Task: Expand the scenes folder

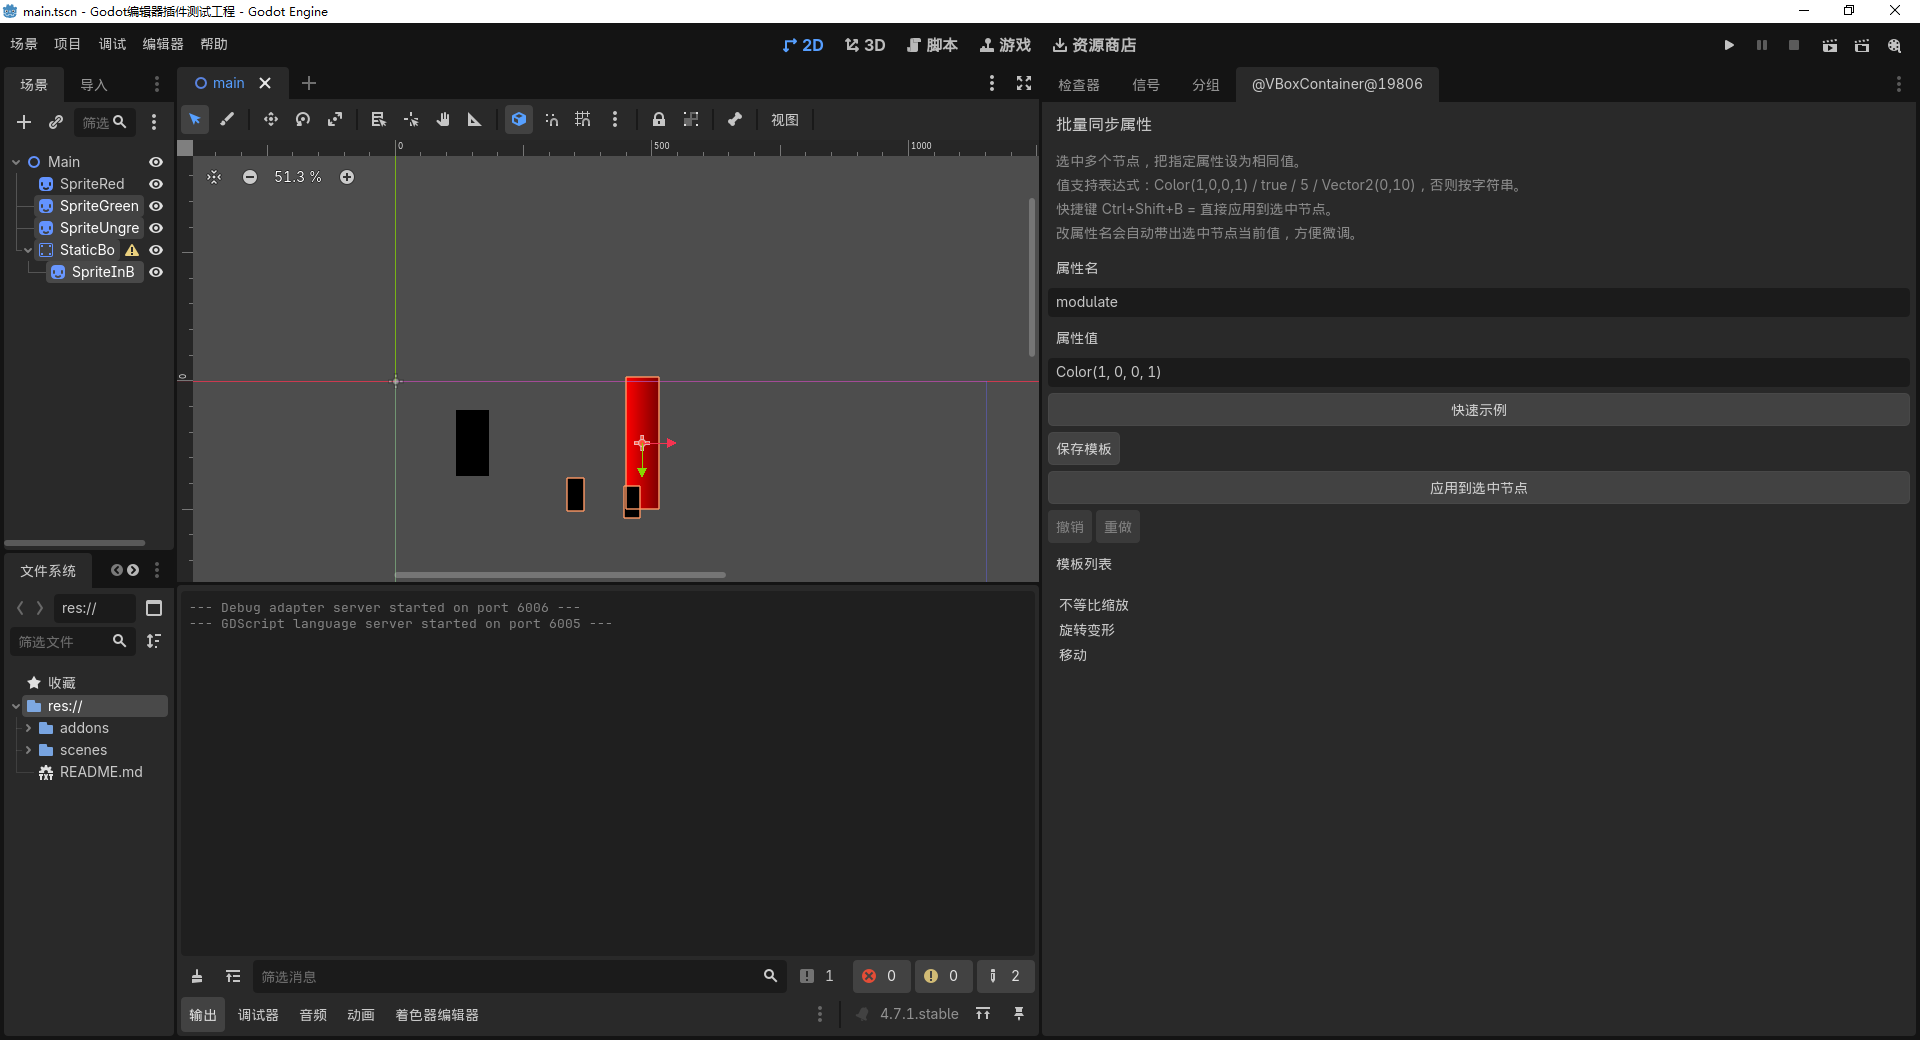Action: pyautogui.click(x=28, y=750)
